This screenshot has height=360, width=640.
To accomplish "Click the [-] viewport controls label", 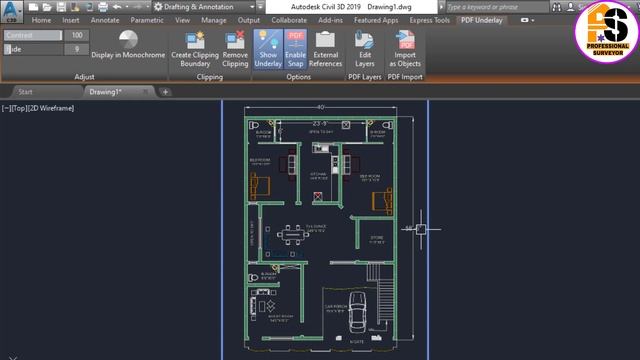I will click(6, 108).
